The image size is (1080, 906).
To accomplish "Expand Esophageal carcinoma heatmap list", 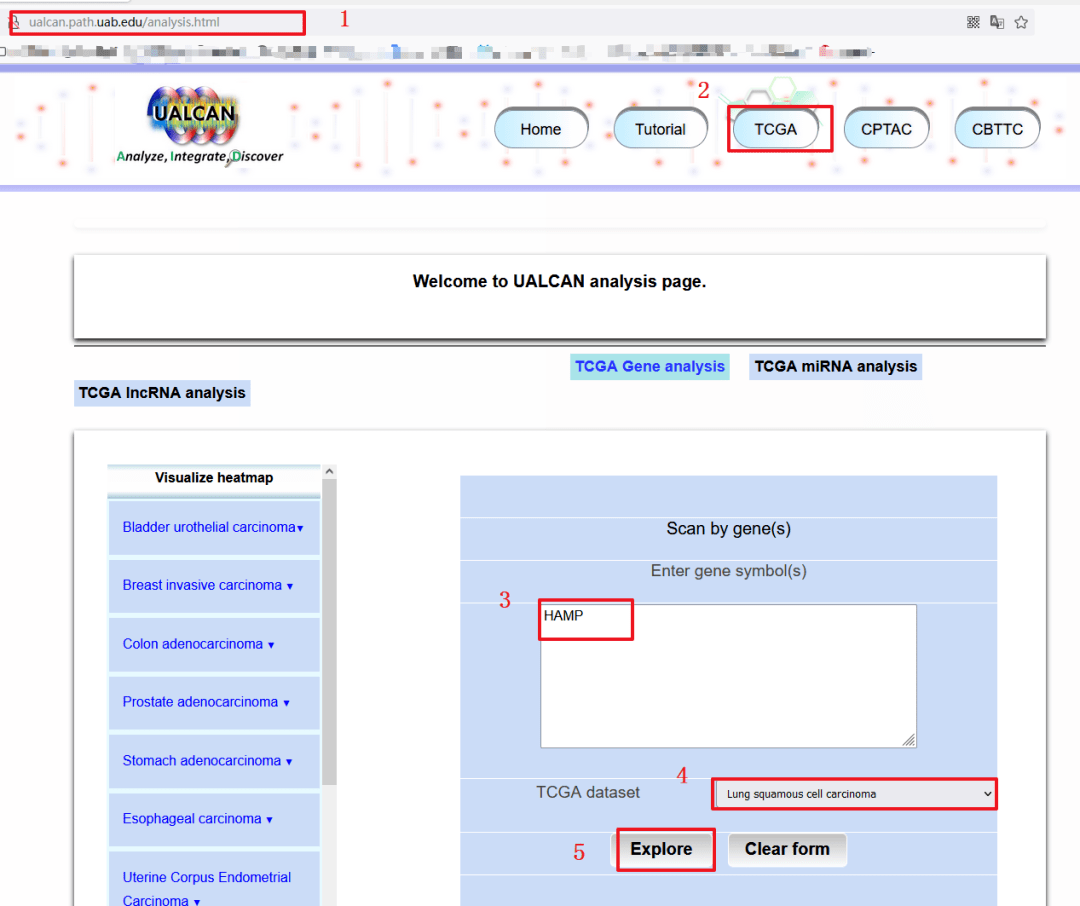I will [x=214, y=819].
